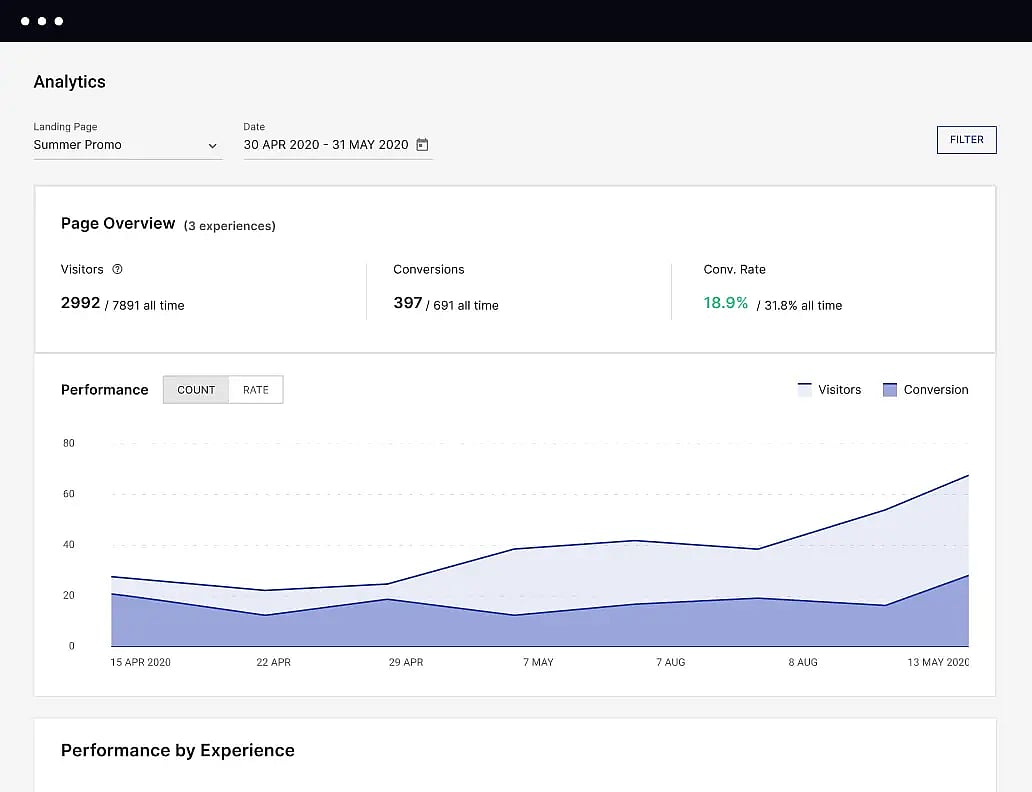Select the 22 APR axis label
The height and width of the screenshot is (792, 1032).
(x=273, y=662)
